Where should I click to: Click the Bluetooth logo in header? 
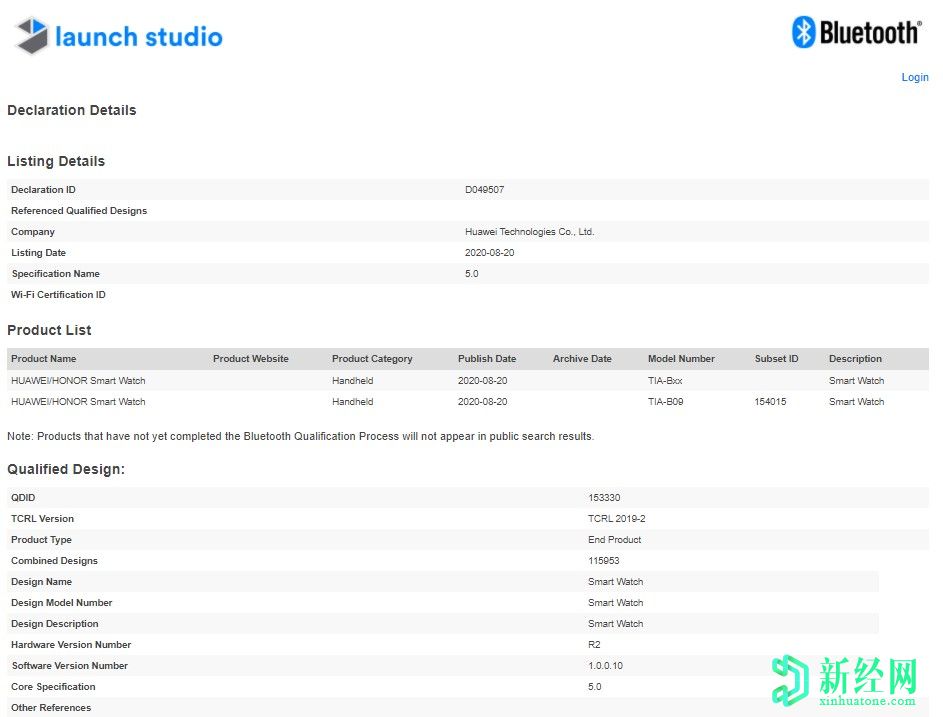pyautogui.click(x=856, y=32)
